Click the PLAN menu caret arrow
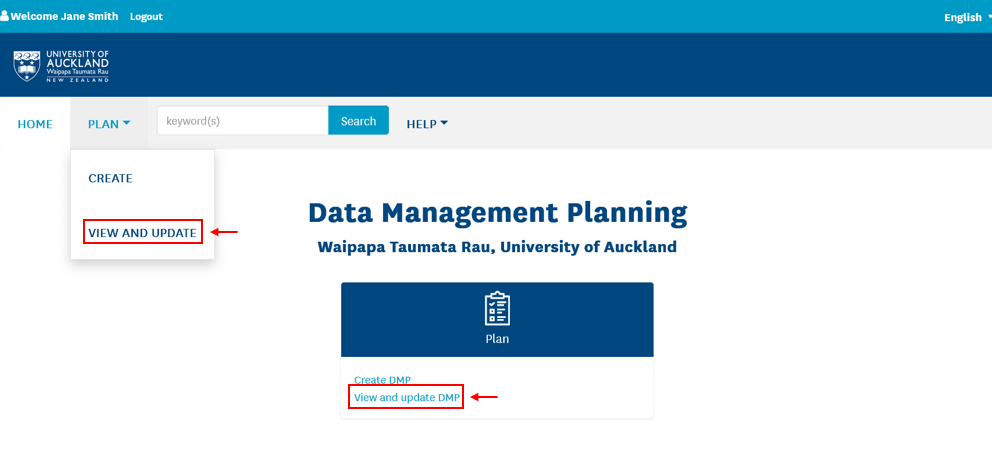The height and width of the screenshot is (451, 992). click(x=127, y=123)
